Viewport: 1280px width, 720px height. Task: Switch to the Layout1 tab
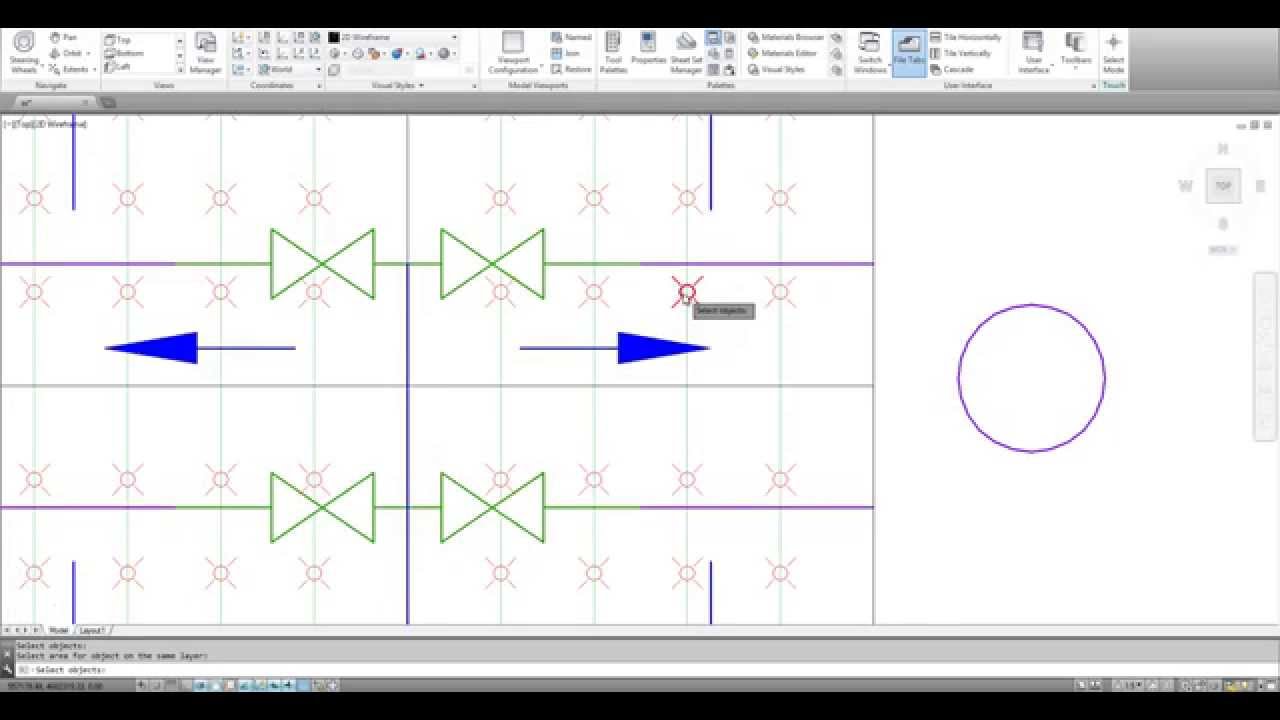tap(92, 630)
